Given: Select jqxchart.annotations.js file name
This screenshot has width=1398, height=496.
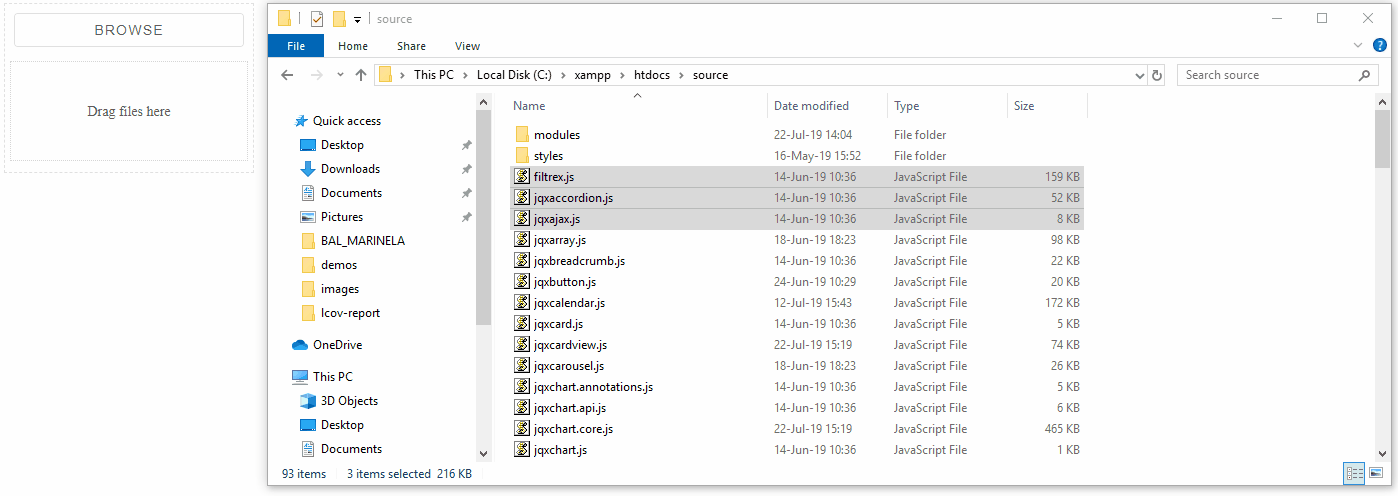Looking at the screenshot, I should (593, 387).
